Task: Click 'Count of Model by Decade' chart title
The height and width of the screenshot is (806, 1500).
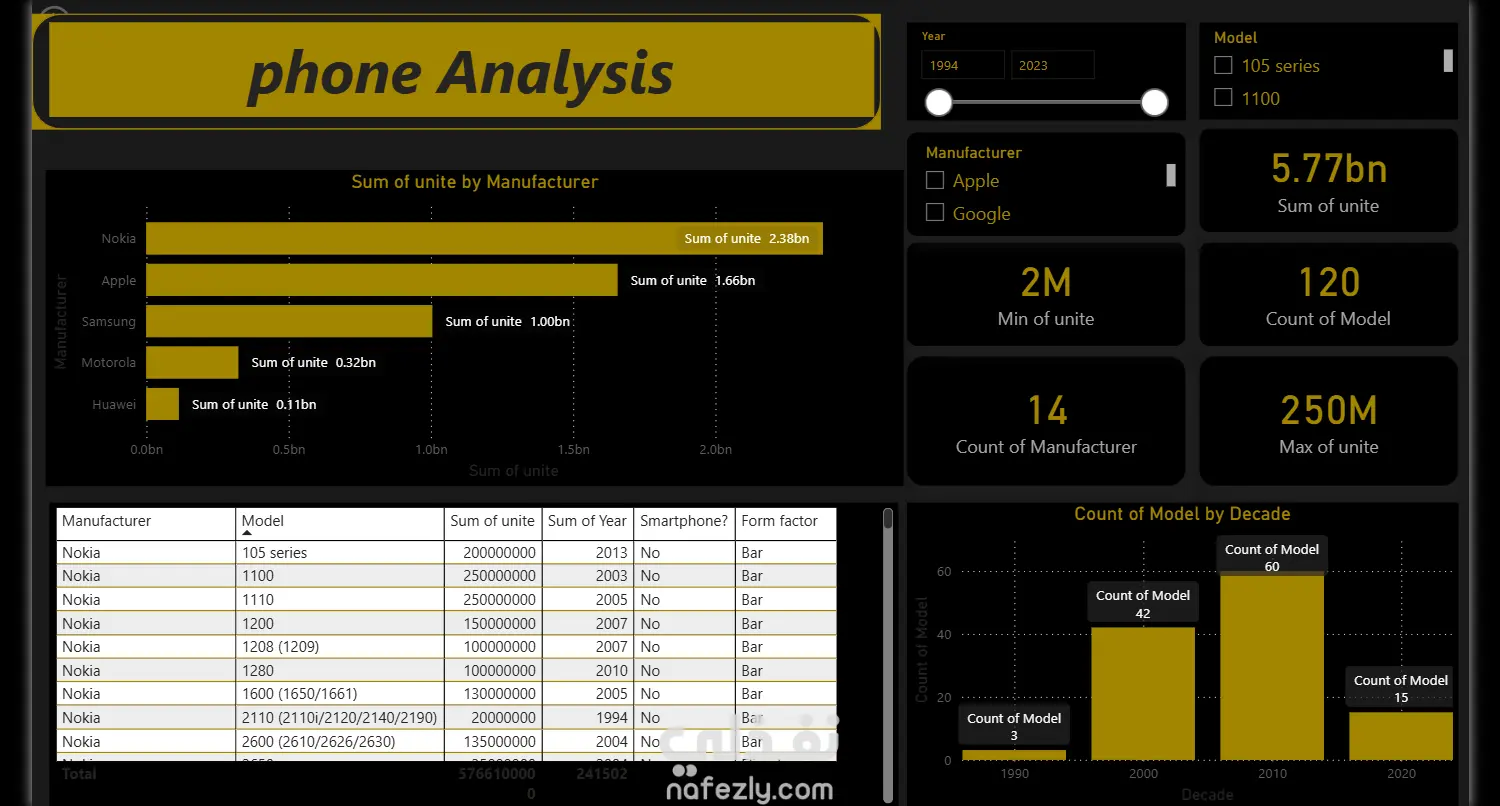Action: coord(1182,514)
